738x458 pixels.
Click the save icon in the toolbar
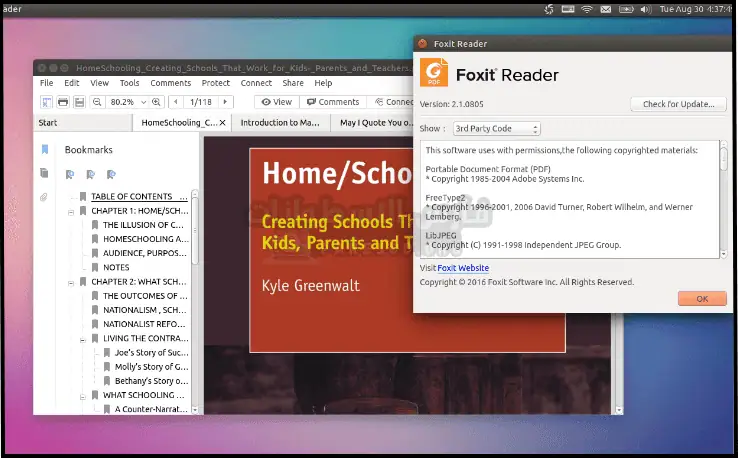point(80,102)
